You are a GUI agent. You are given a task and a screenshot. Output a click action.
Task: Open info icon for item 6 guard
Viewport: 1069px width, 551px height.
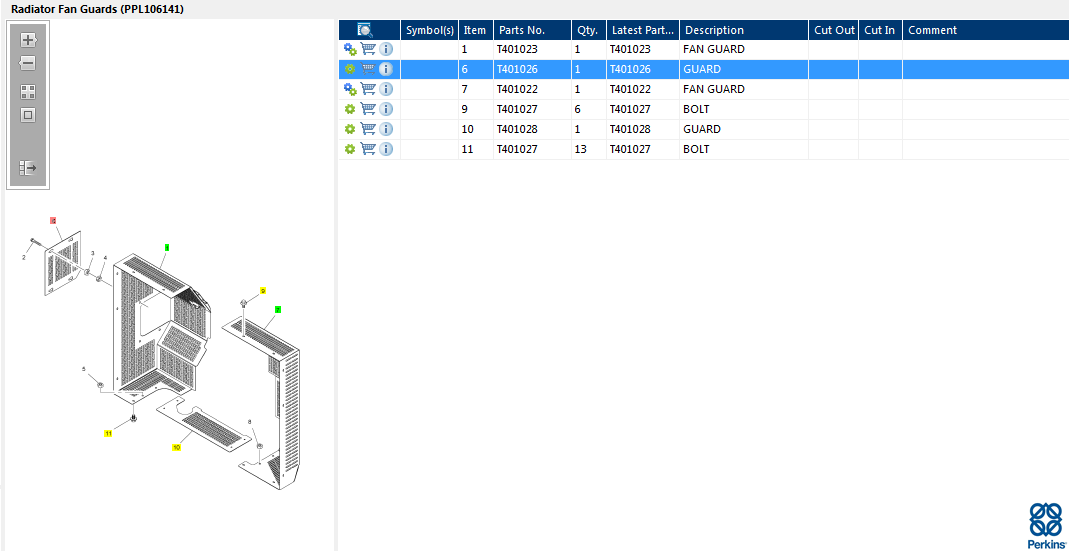[386, 69]
